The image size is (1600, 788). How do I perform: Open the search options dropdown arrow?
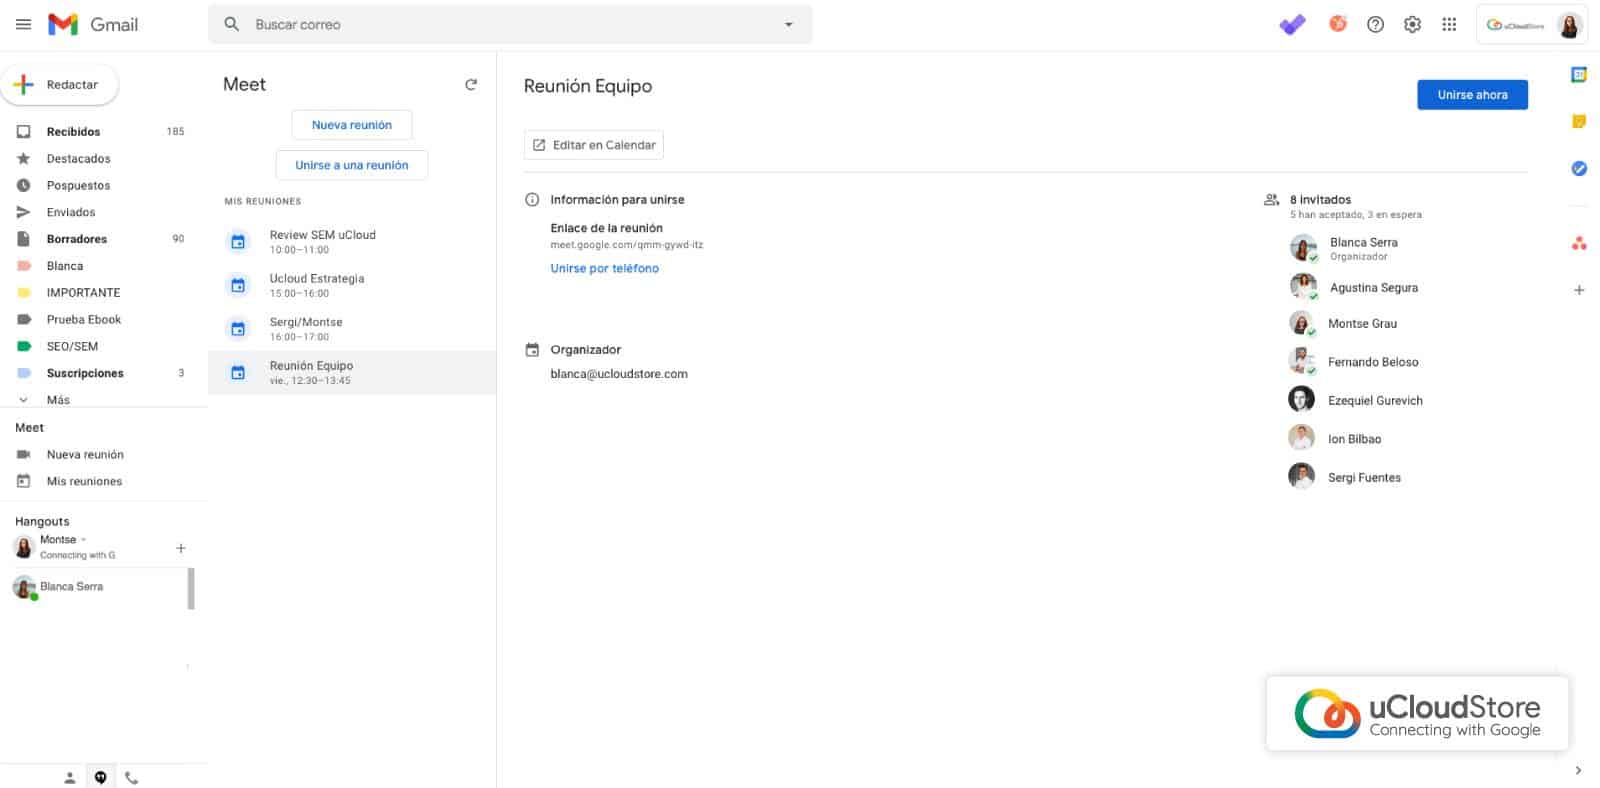tap(788, 24)
